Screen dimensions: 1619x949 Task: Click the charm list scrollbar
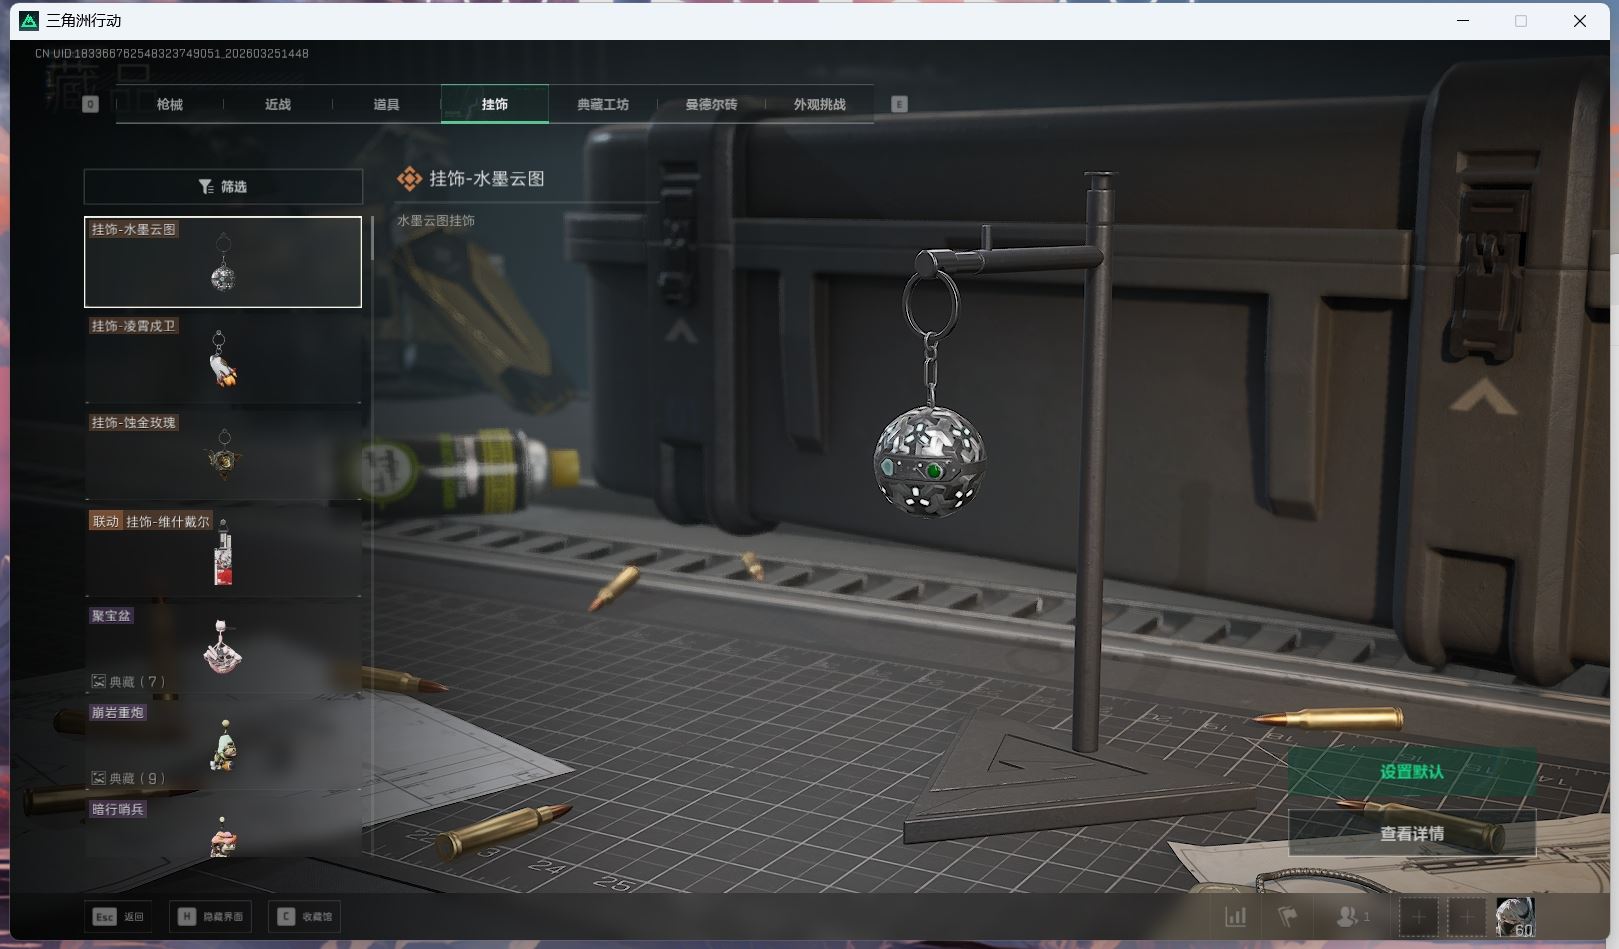[372, 240]
